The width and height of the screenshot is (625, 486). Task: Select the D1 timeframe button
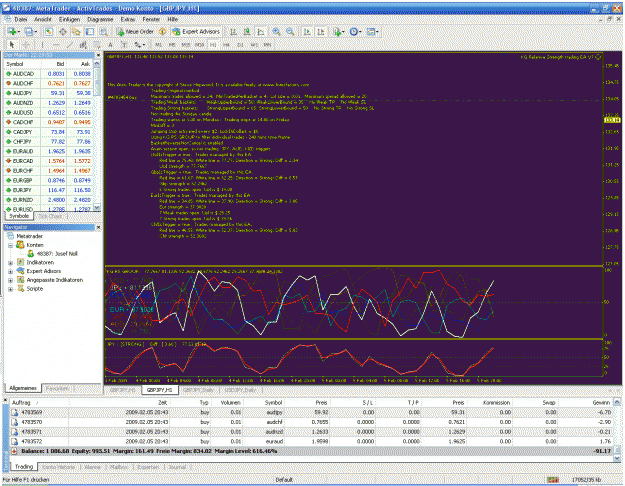point(240,45)
